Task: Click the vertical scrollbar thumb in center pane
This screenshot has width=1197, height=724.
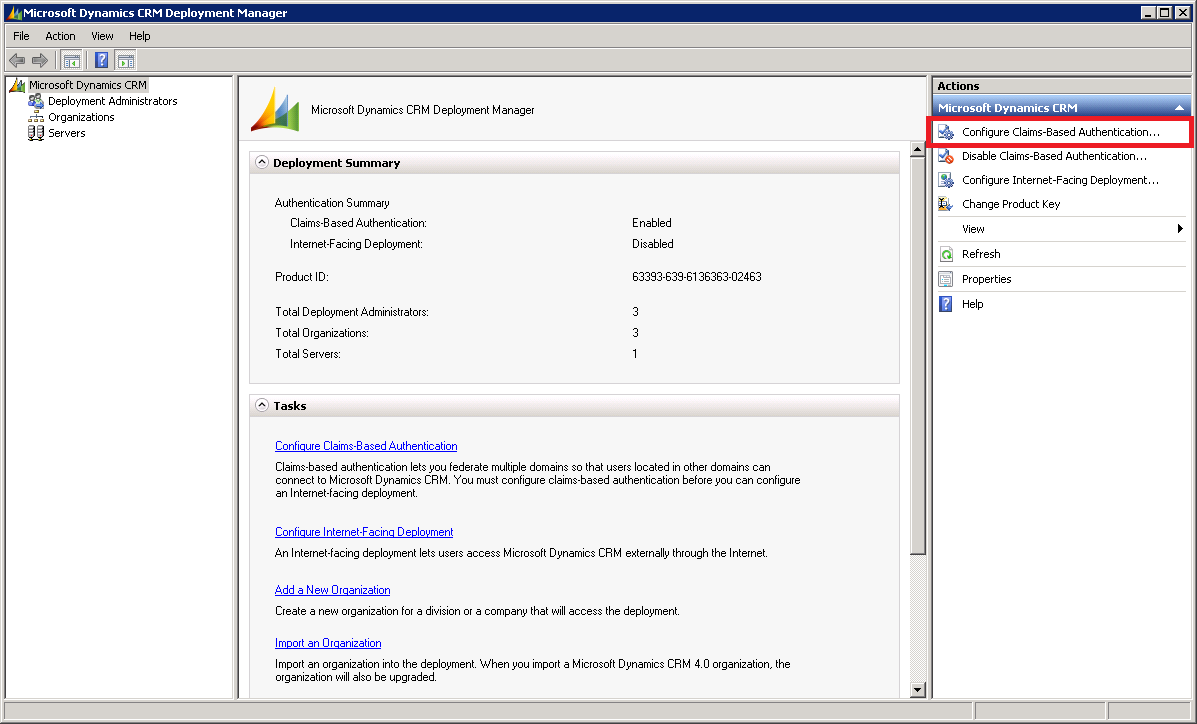Action: [x=918, y=356]
